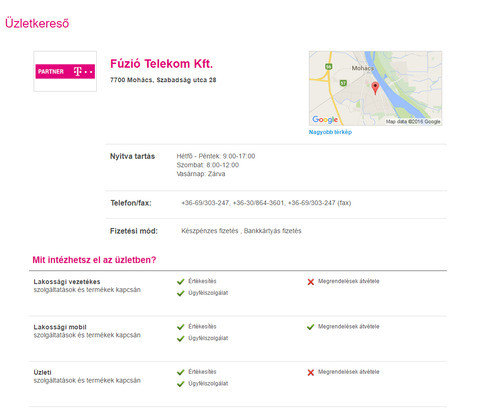Click green check next to Lakossági vezetékes Értékesítés
This screenshot has height=413, width=480.
coord(181,282)
